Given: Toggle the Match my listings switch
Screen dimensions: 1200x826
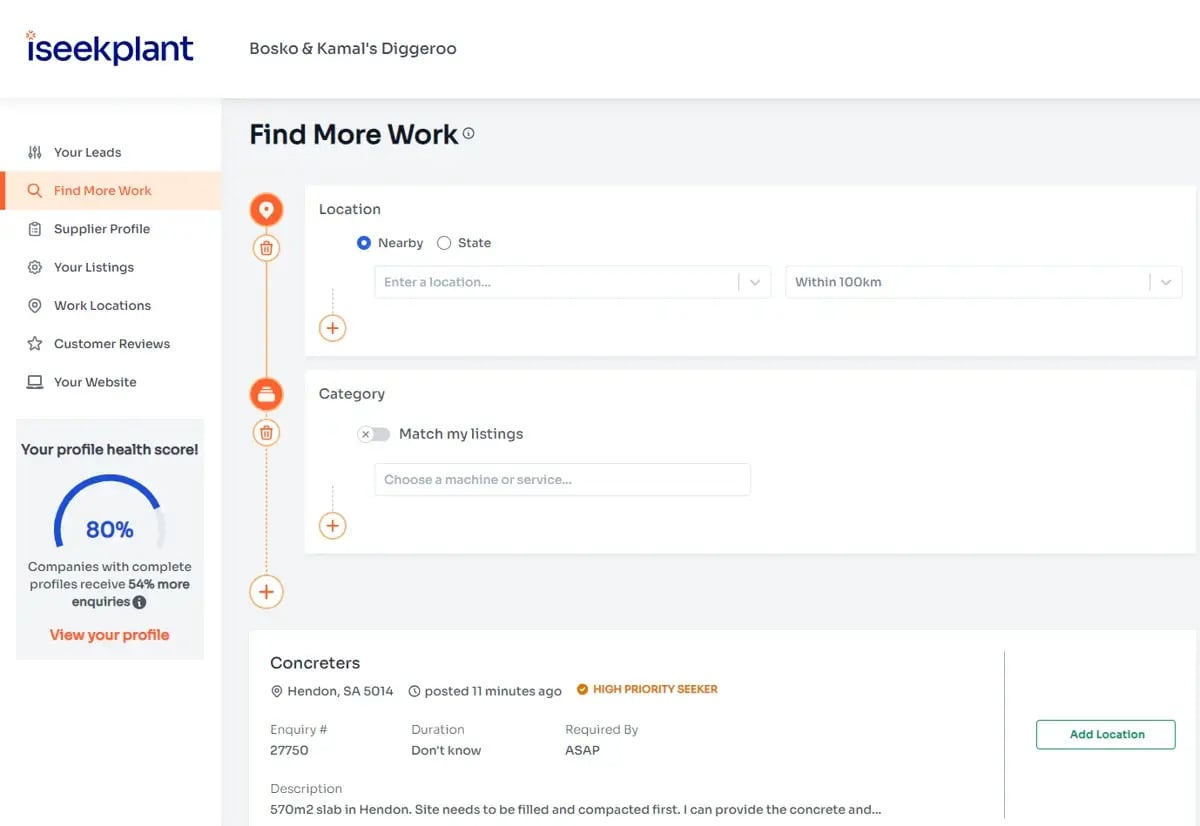Looking at the screenshot, I should [374, 434].
